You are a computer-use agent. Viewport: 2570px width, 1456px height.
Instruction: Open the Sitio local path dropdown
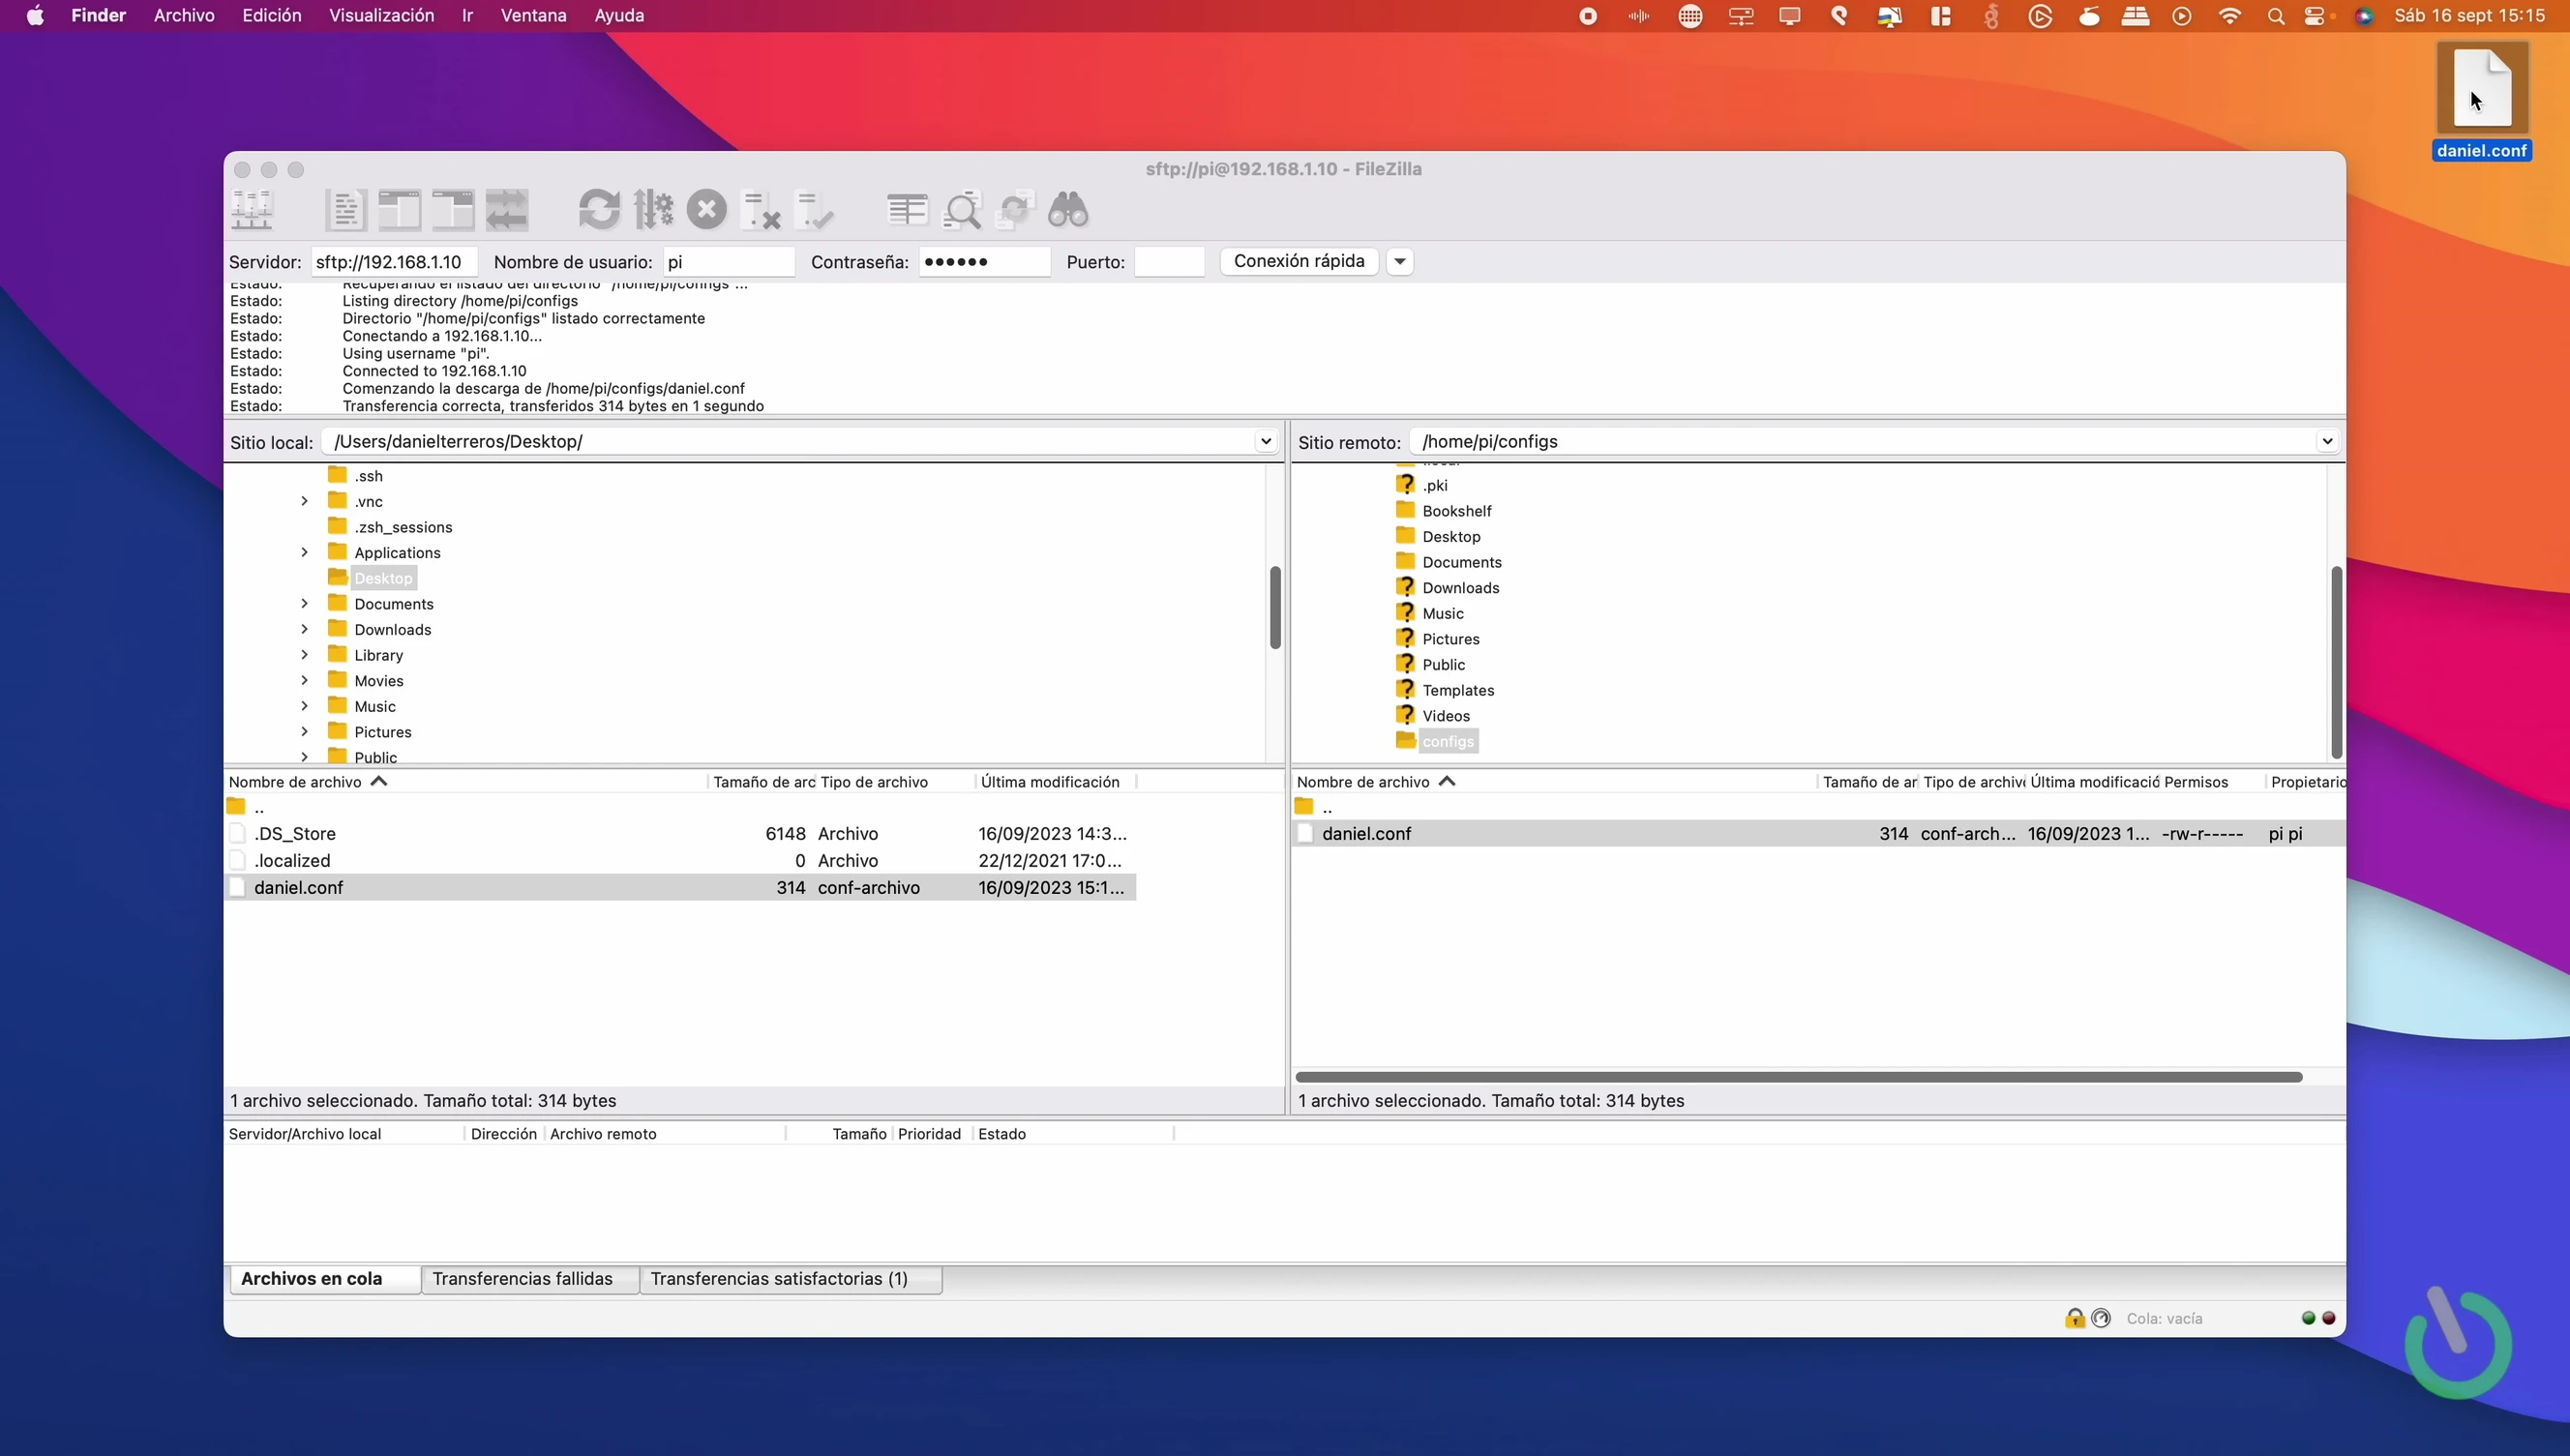(1266, 441)
